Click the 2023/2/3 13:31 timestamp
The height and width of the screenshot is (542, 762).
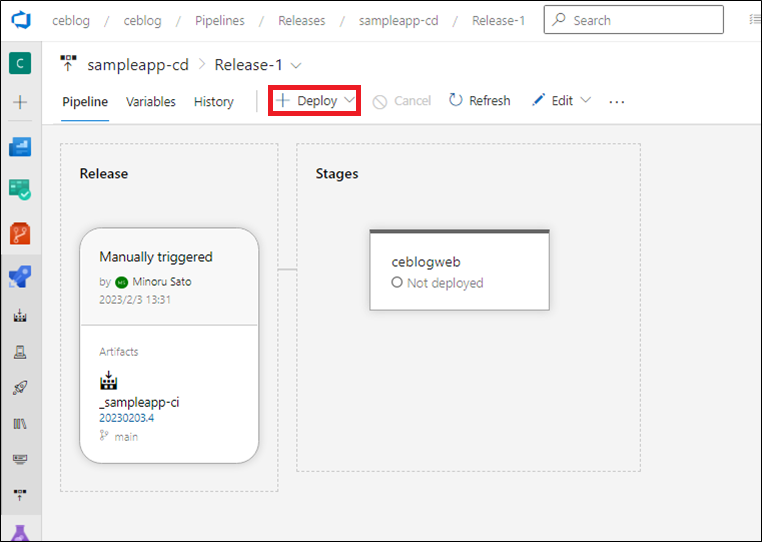pyautogui.click(x=135, y=299)
